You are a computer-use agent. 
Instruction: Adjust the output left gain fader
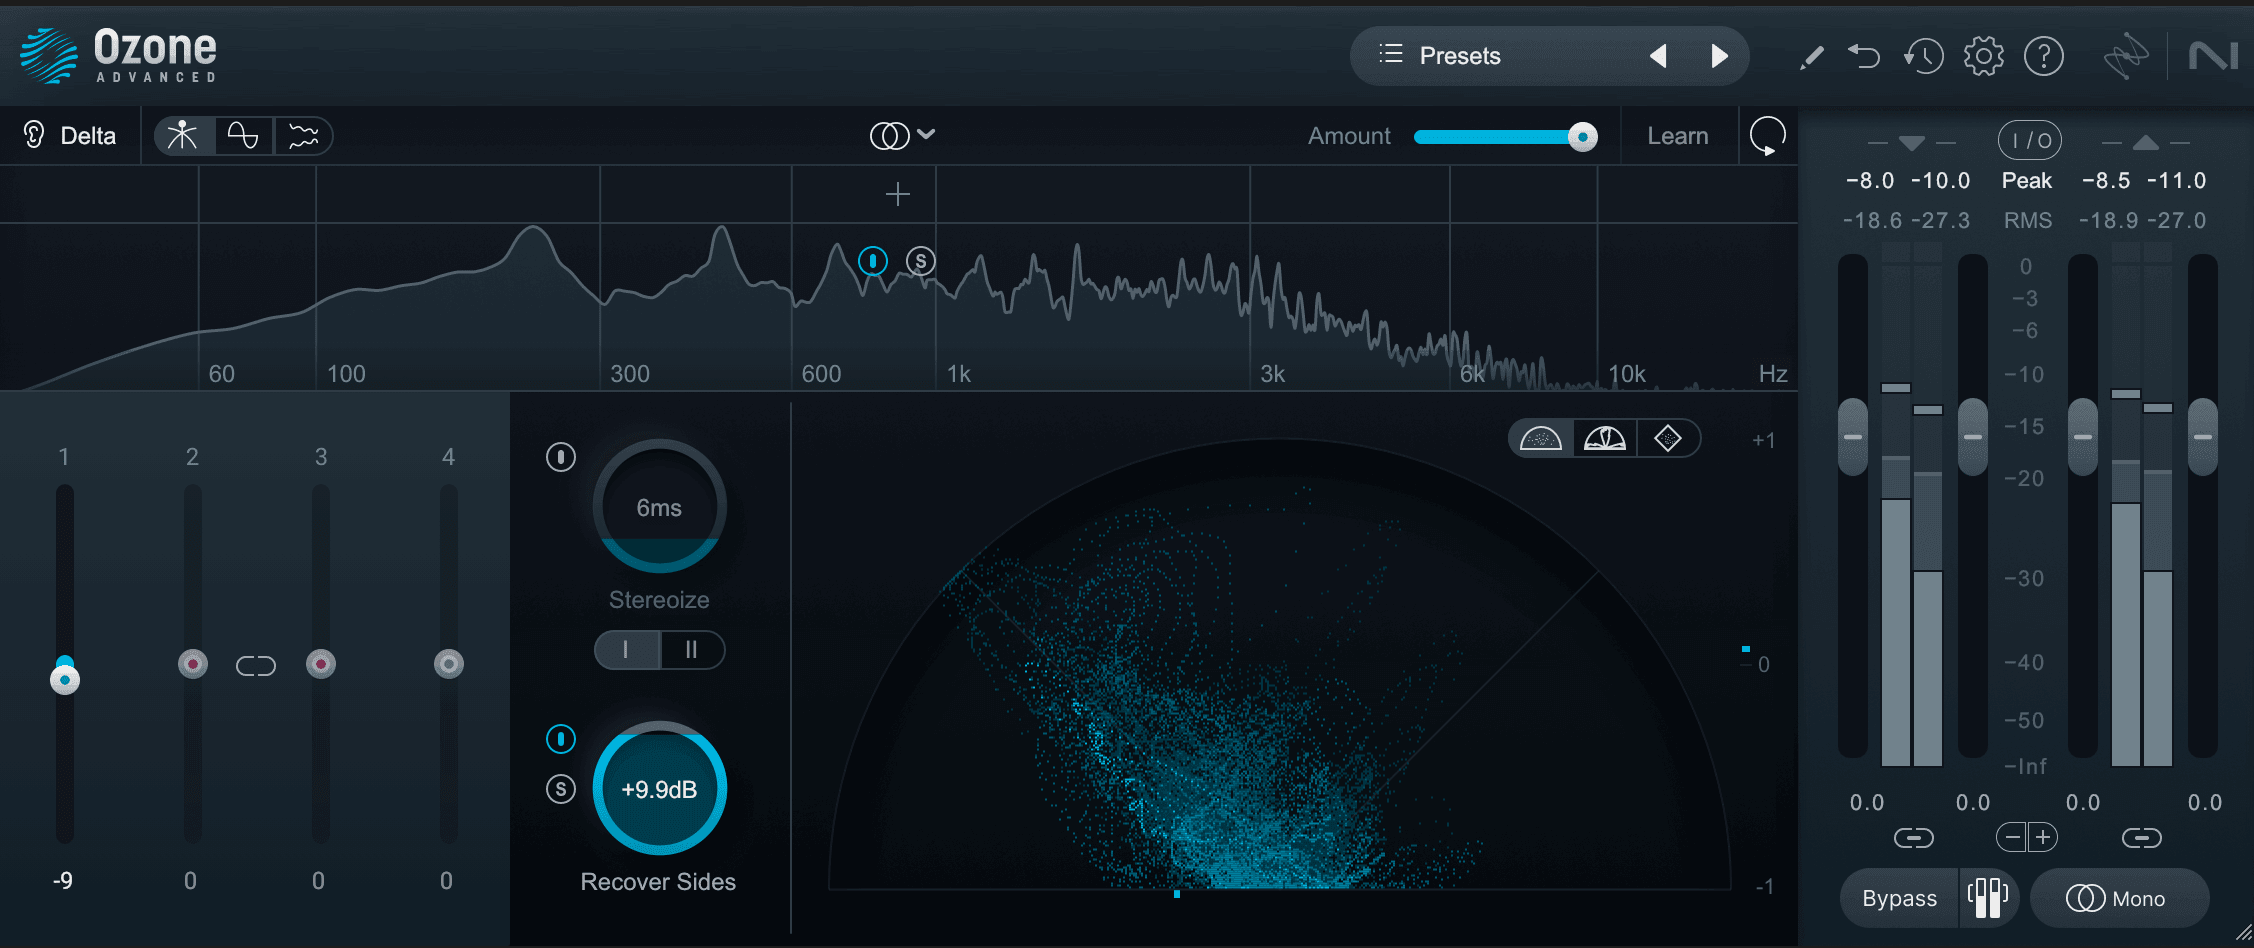coord(2082,437)
